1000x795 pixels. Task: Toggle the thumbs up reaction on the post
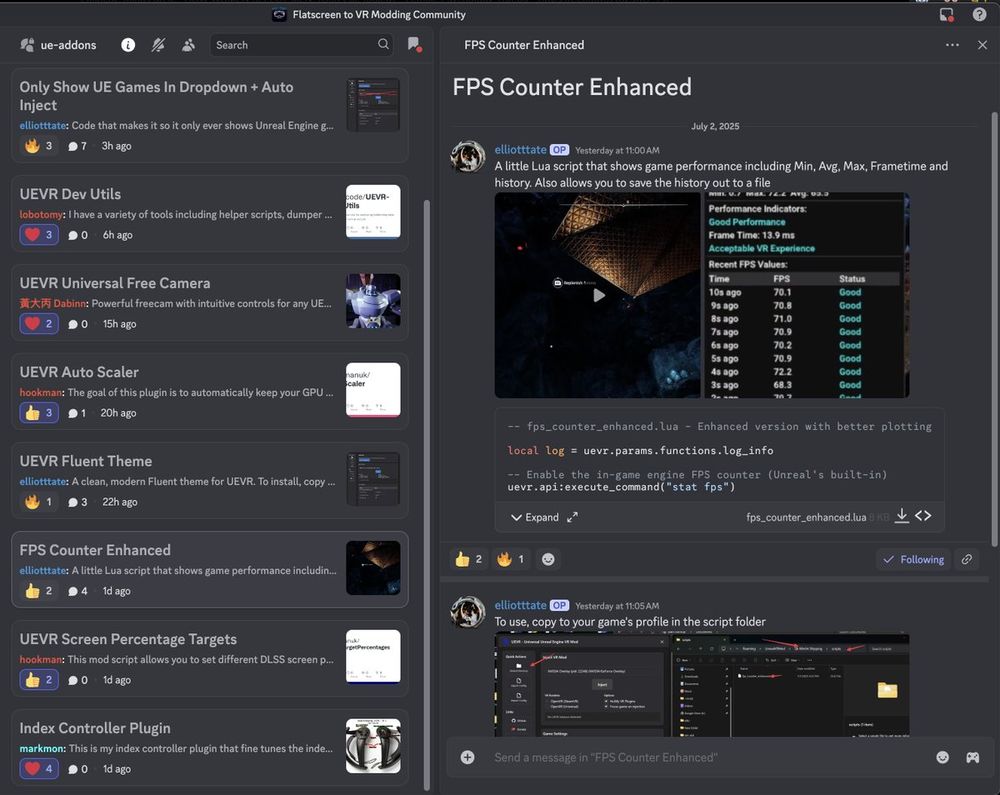[x=468, y=559]
